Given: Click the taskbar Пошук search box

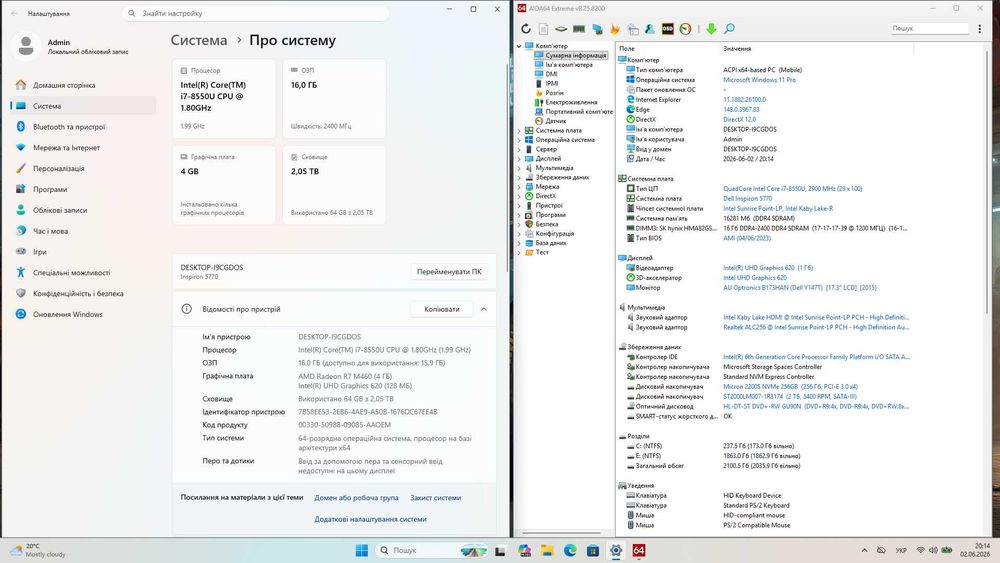Looking at the screenshot, I should (x=432, y=550).
